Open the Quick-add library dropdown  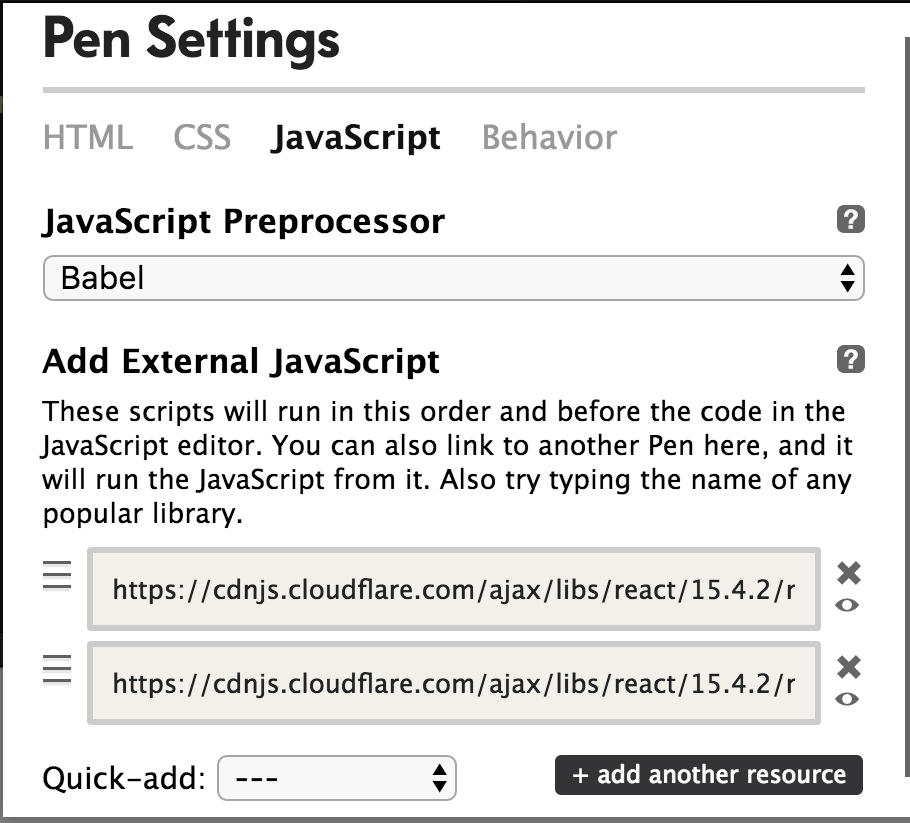[336, 777]
